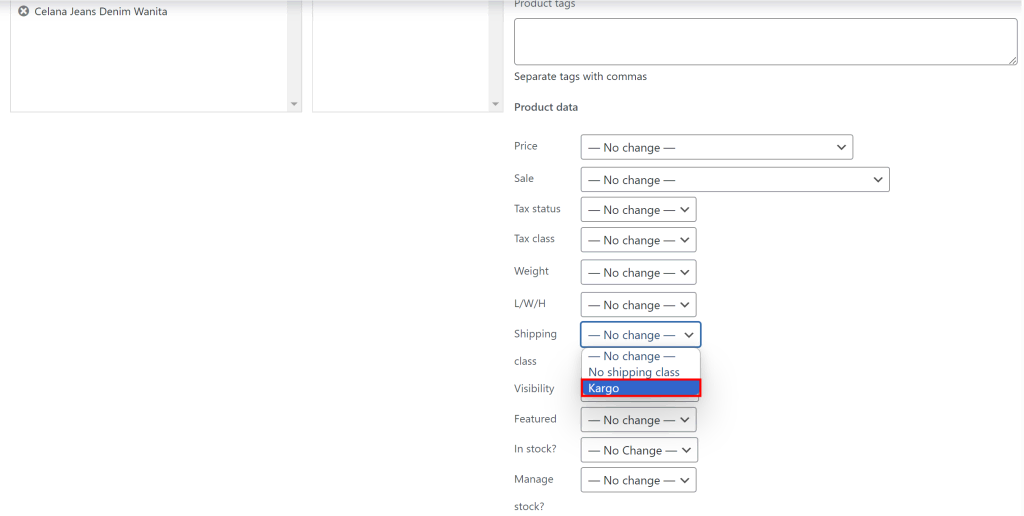Click the Celana Jeans Denim Wanita item
This screenshot has height=516, width=1024.
(101, 12)
